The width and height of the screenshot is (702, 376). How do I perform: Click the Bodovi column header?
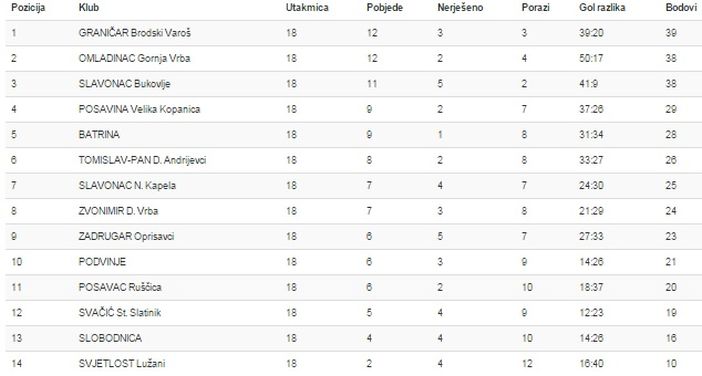point(681,8)
